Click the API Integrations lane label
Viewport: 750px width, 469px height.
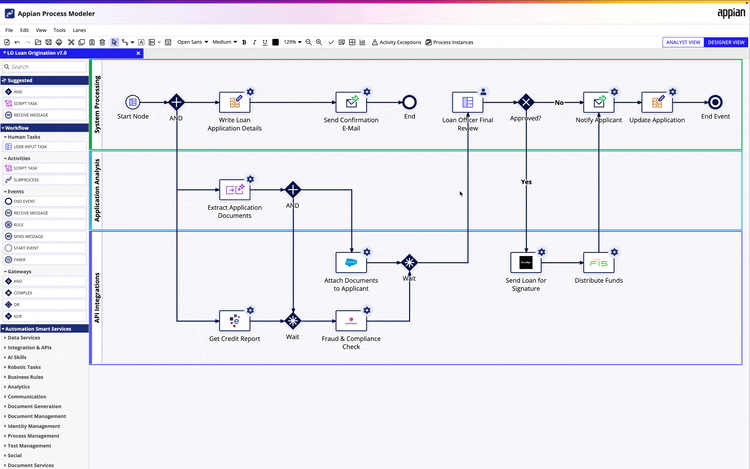97,298
